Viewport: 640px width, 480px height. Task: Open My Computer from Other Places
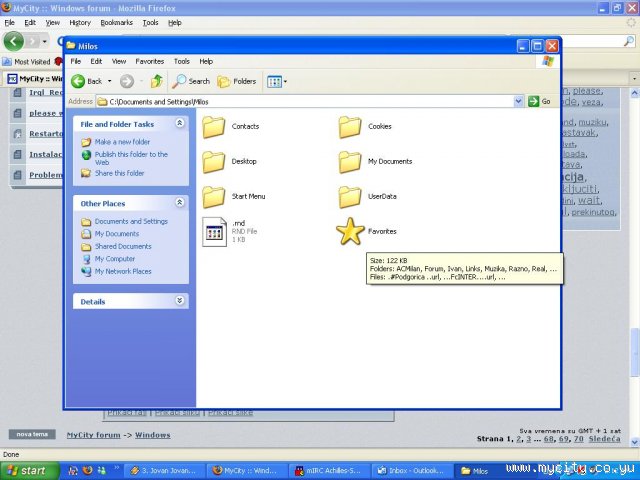click(x=115, y=259)
